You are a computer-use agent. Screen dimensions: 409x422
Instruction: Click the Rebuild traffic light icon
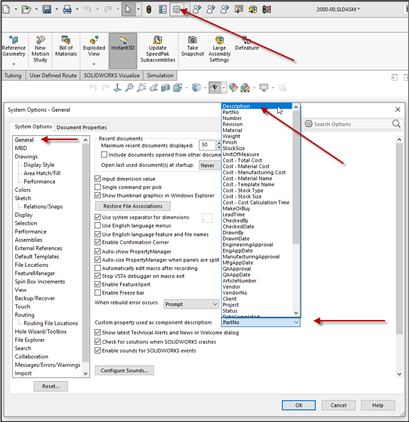tap(149, 10)
